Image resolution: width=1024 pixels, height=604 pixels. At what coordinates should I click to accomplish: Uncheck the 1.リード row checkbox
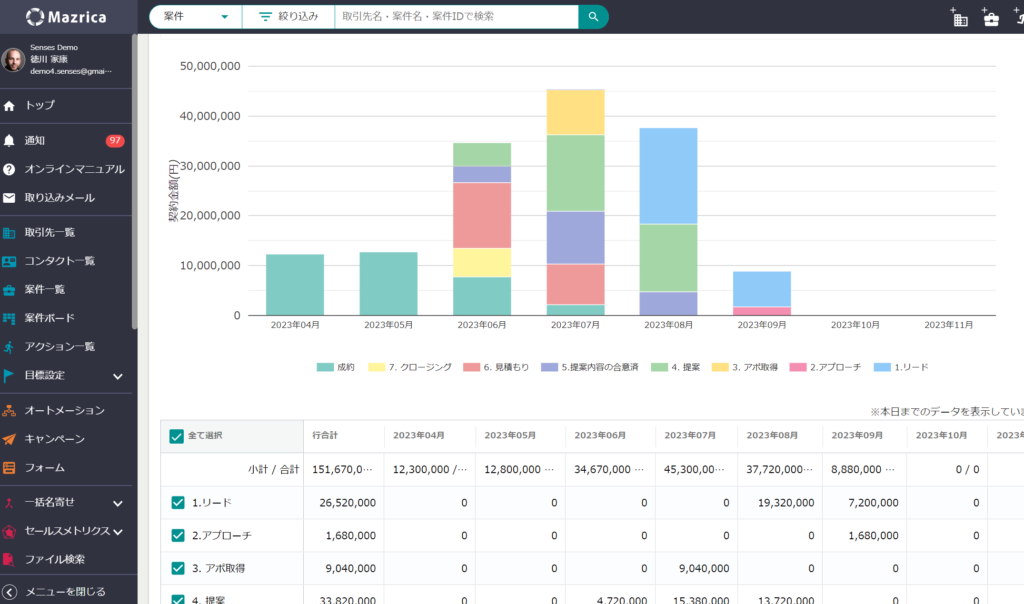pos(178,503)
